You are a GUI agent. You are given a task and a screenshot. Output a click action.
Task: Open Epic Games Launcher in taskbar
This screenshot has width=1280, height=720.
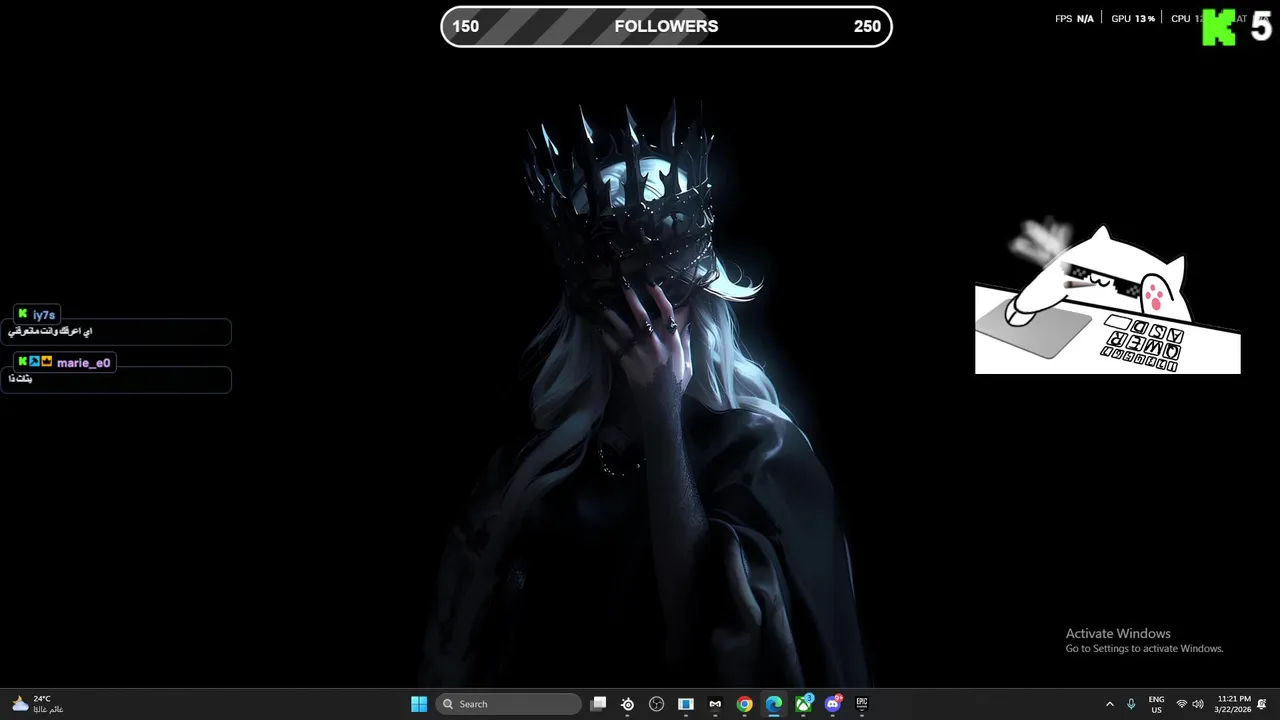point(861,704)
